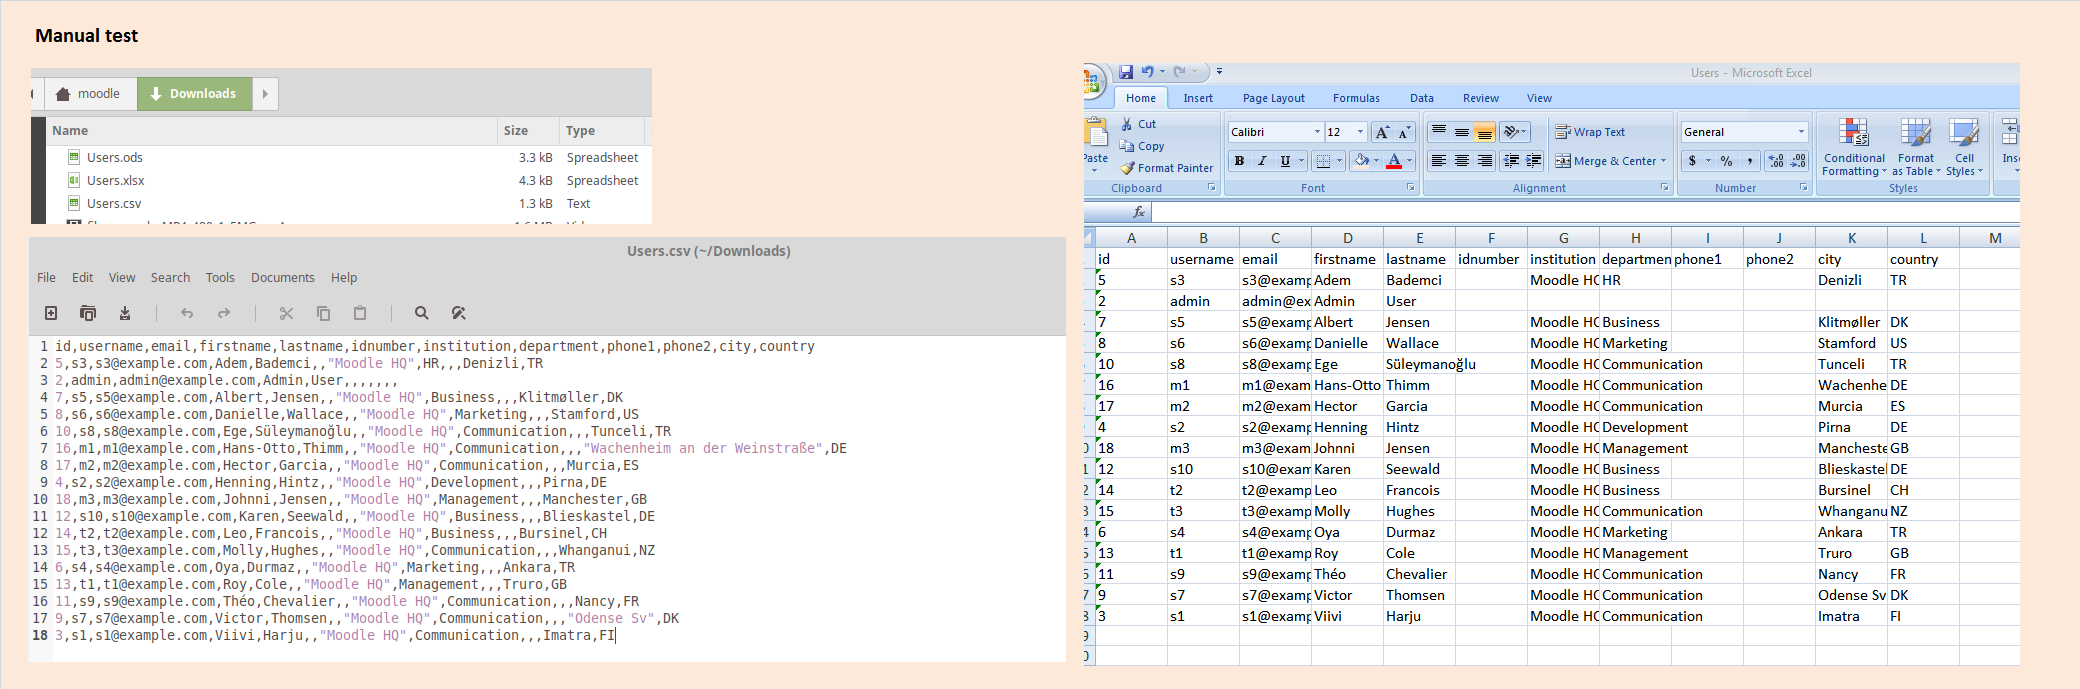Undo the last action in Excel
2080x689 pixels.
(x=1147, y=72)
